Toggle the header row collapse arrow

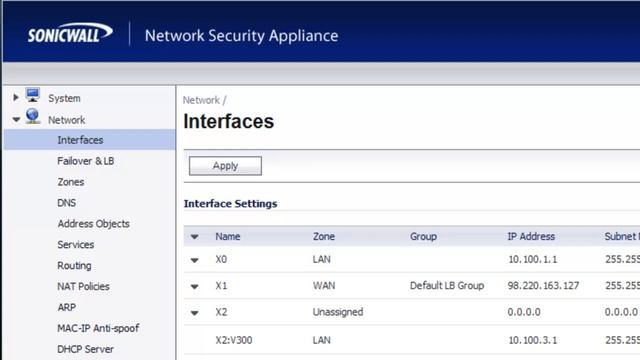pos(195,237)
